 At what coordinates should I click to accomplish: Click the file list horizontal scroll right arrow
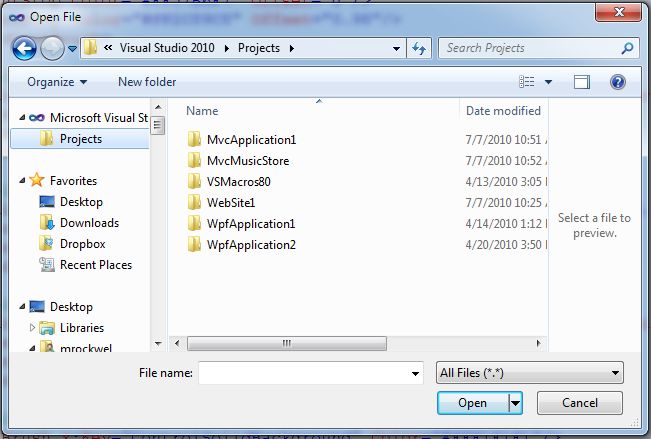pyautogui.click(x=538, y=343)
